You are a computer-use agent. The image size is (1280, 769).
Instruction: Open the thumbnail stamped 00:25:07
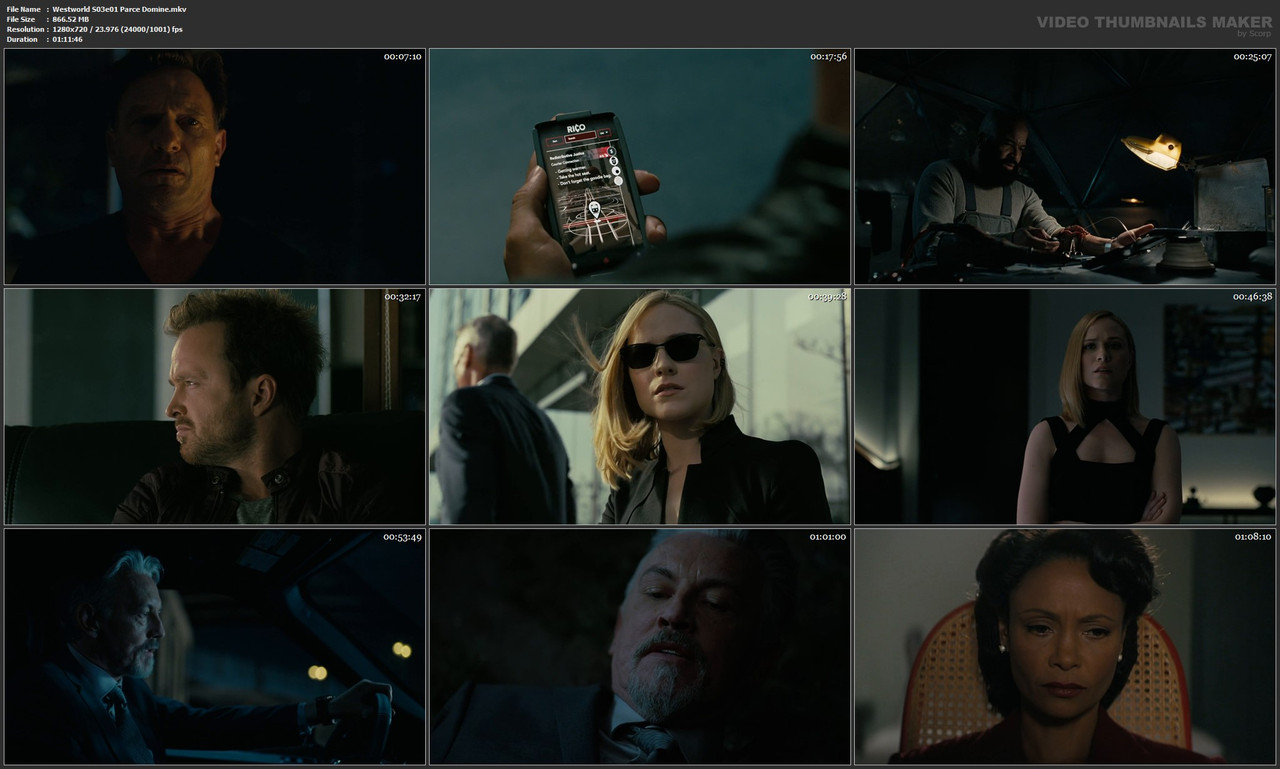pyautogui.click(x=1065, y=167)
